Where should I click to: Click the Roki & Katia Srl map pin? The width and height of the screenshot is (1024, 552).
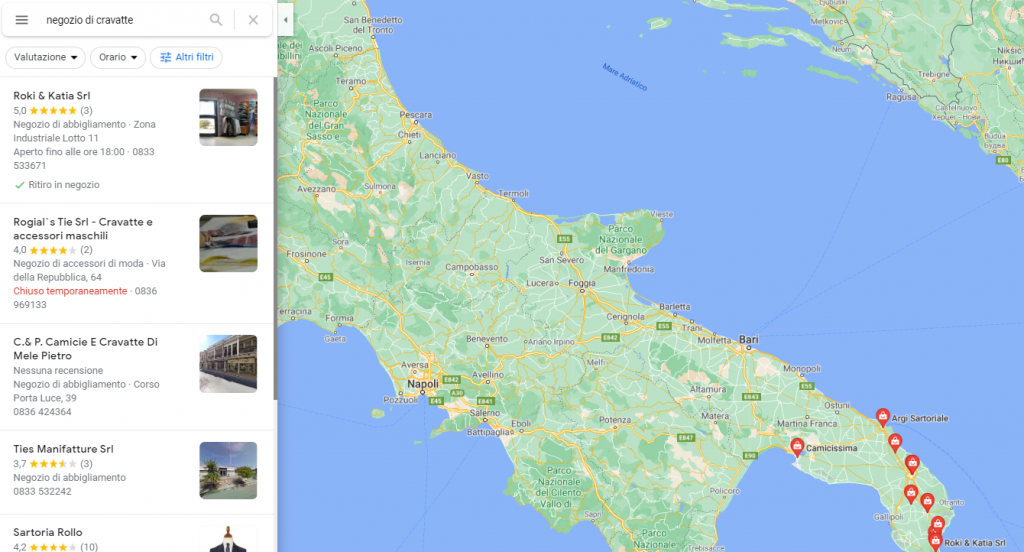pos(935,540)
